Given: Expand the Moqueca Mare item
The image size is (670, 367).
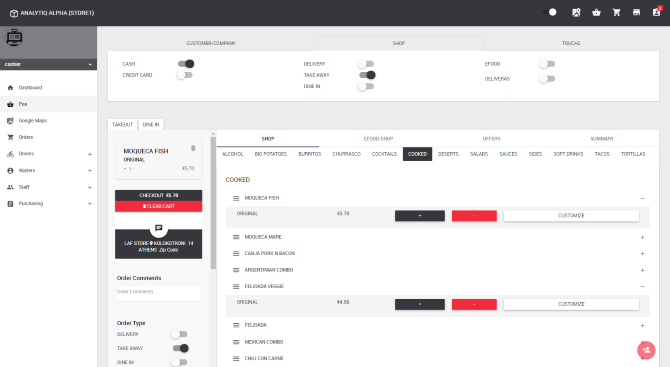Looking at the screenshot, I should (642, 237).
